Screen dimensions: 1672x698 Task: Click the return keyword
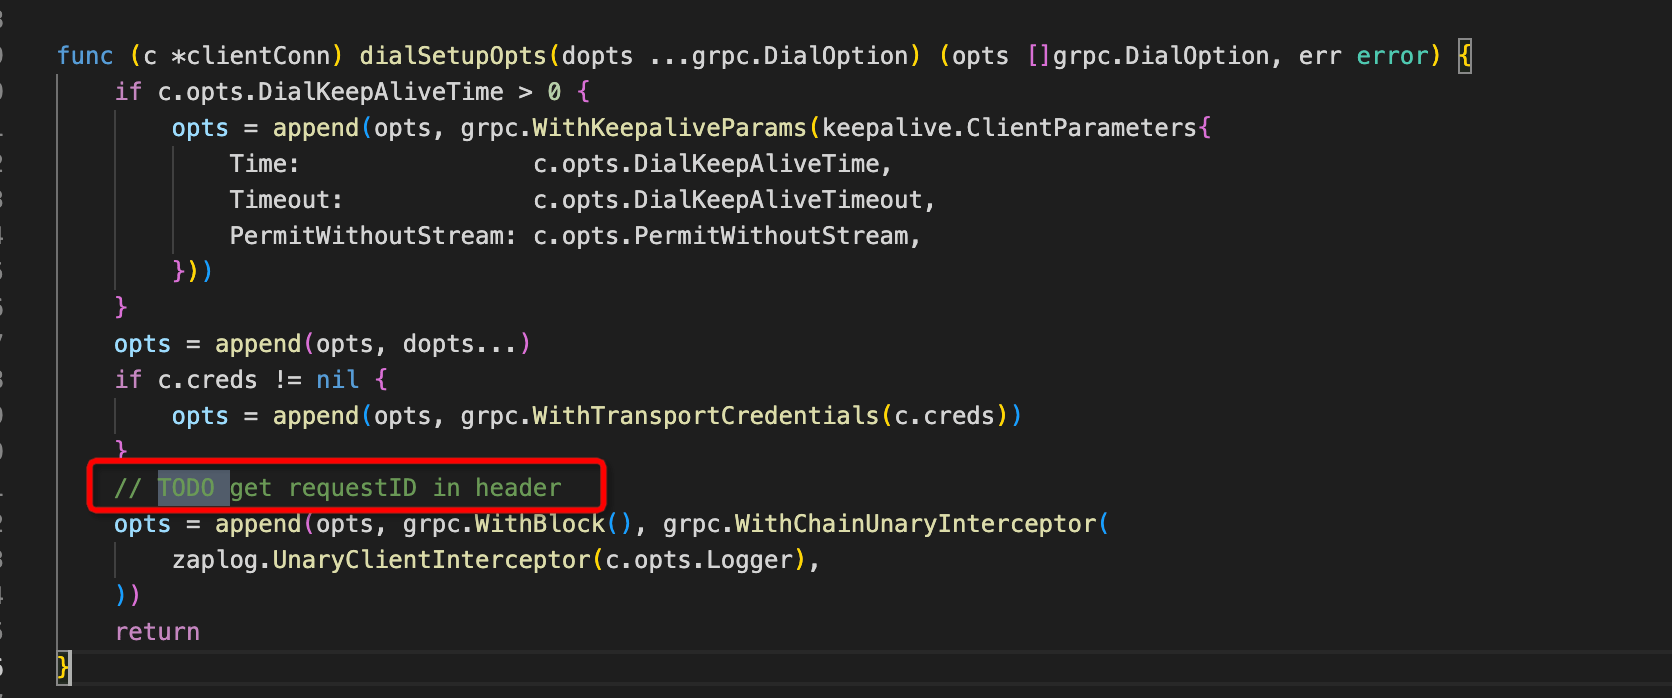[x=157, y=632]
